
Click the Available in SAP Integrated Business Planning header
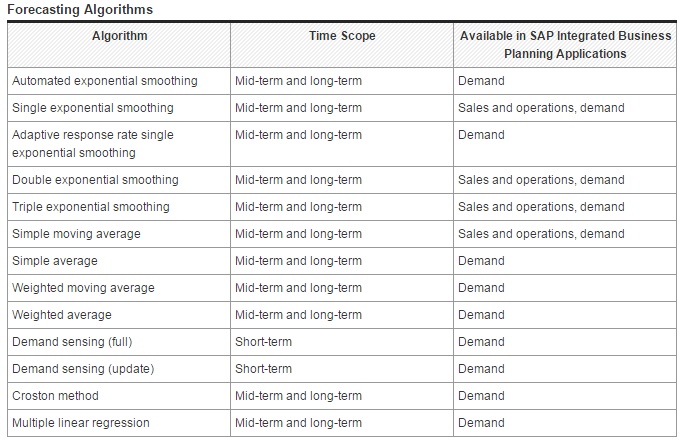tap(565, 45)
